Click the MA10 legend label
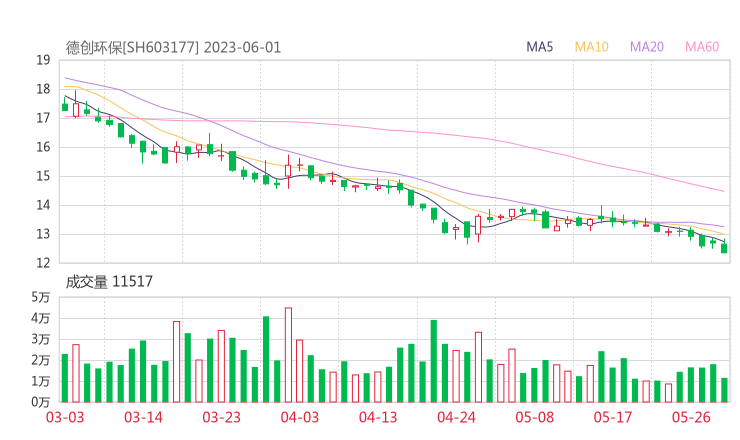This screenshot has width=740, height=440. (x=591, y=47)
